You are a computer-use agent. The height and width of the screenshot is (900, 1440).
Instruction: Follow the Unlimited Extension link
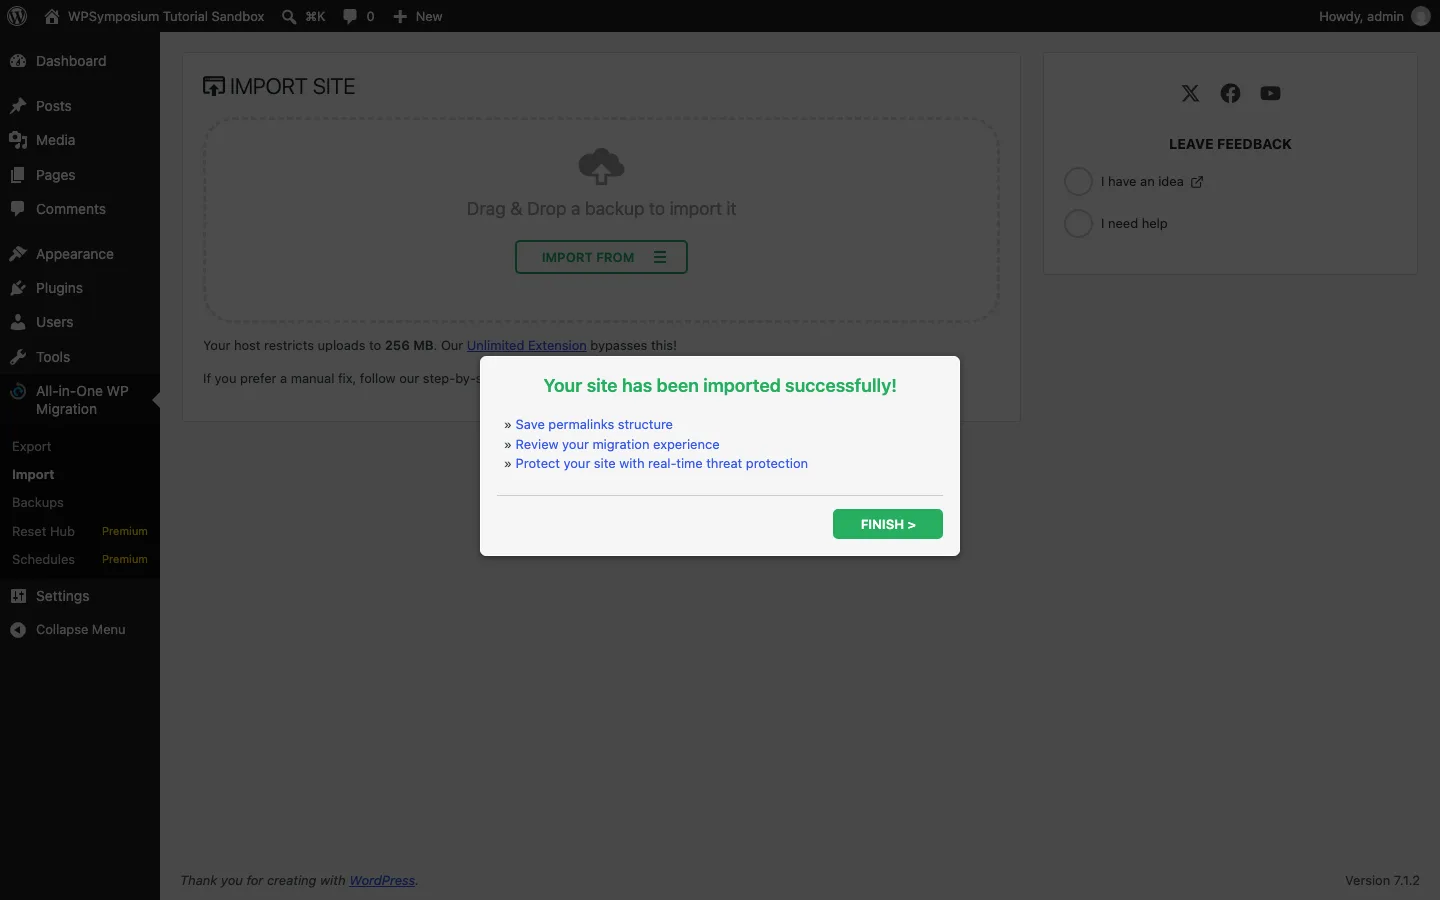coord(527,346)
